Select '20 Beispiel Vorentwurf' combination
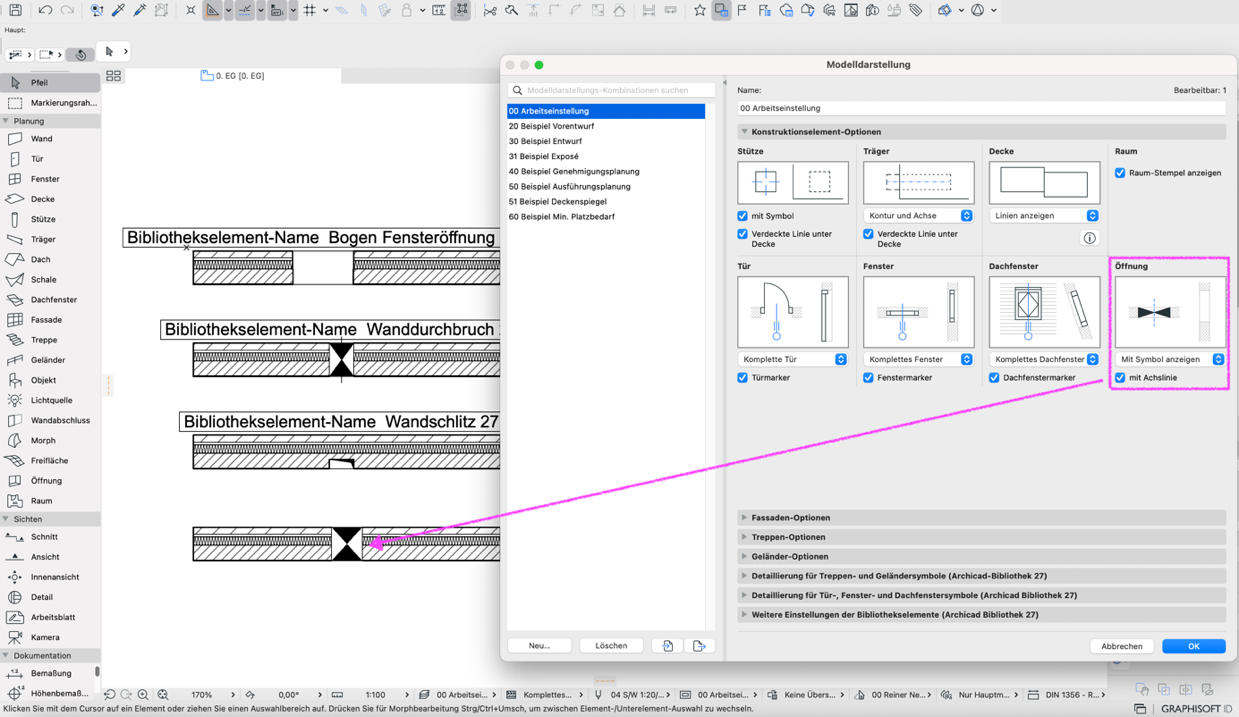 click(x=606, y=126)
